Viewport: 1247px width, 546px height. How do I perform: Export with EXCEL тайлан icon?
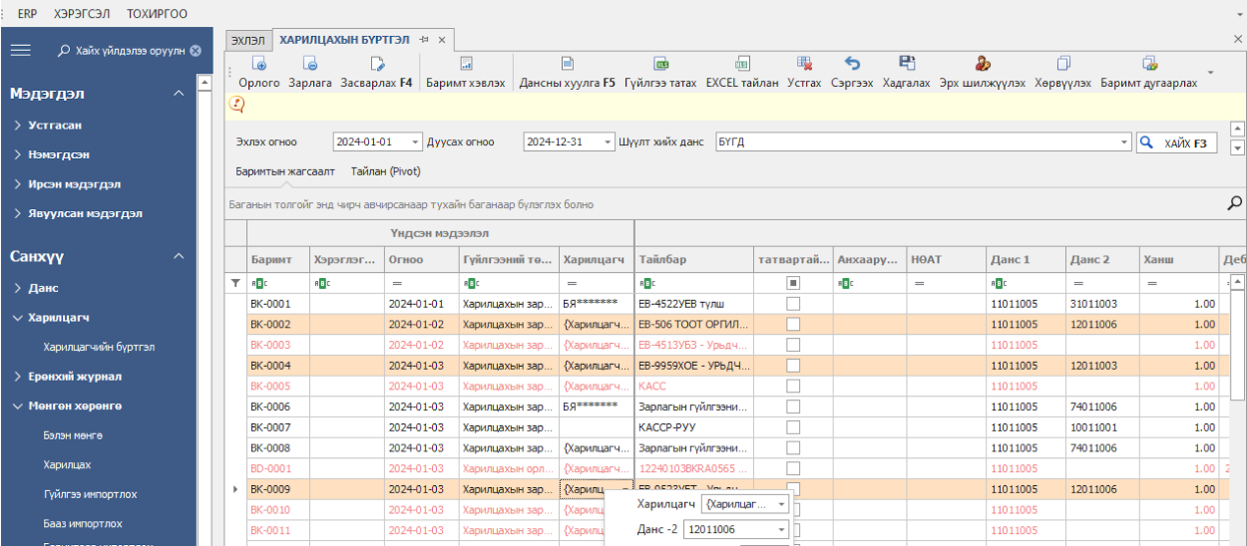pos(742,64)
